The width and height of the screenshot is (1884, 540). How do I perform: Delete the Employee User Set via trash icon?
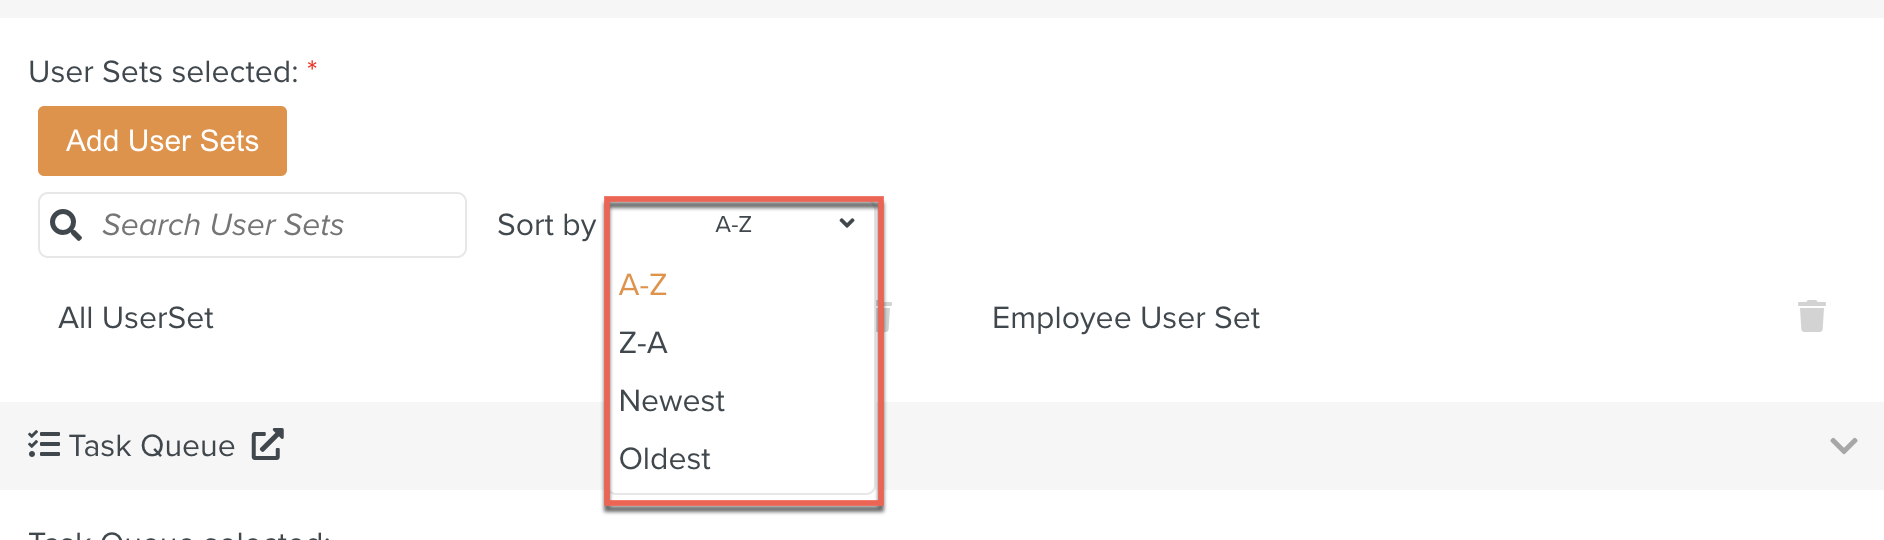1811,316
